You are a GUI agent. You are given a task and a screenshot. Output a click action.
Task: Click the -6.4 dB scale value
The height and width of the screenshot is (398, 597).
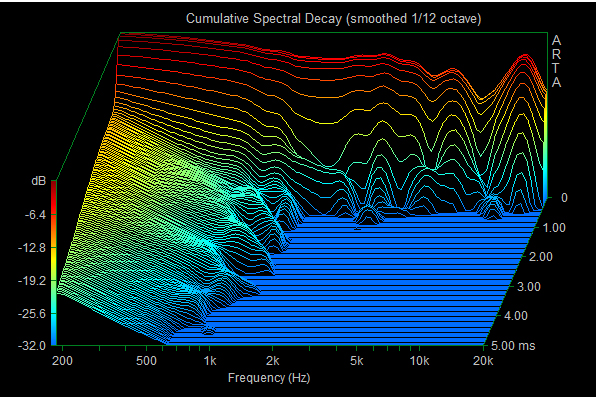(35, 215)
